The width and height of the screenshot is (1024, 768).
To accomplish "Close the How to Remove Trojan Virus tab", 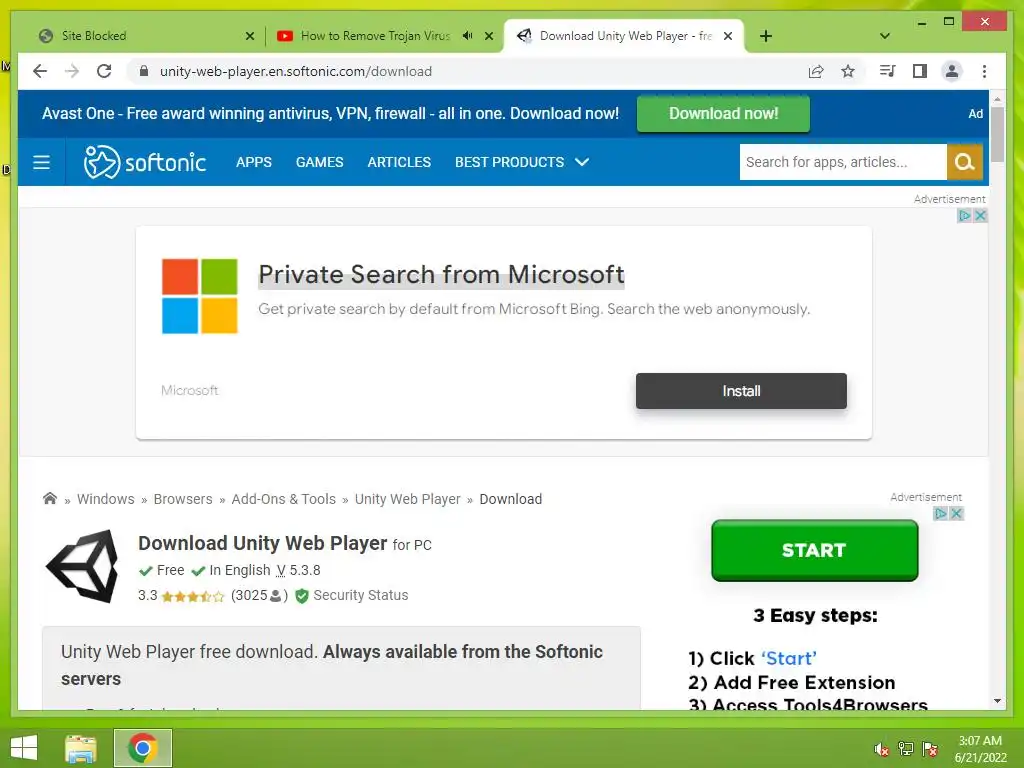I will (x=489, y=36).
